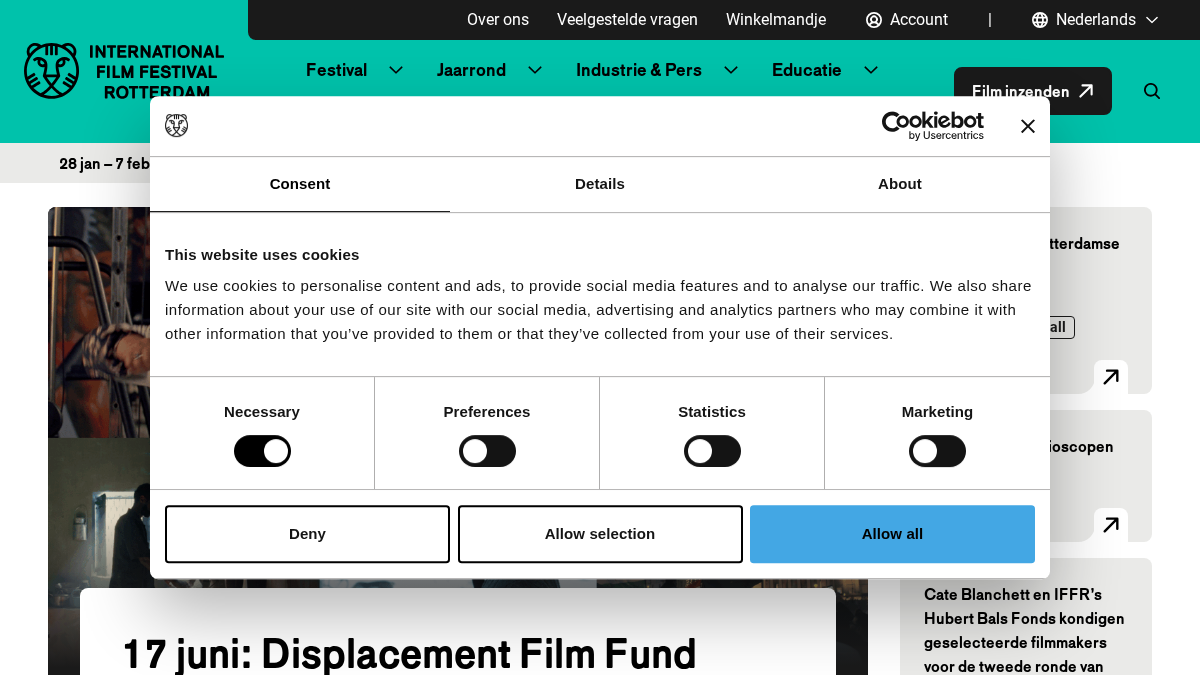
Task: Click the festival dates '28 jan – 7 feb'
Action: [x=104, y=164]
